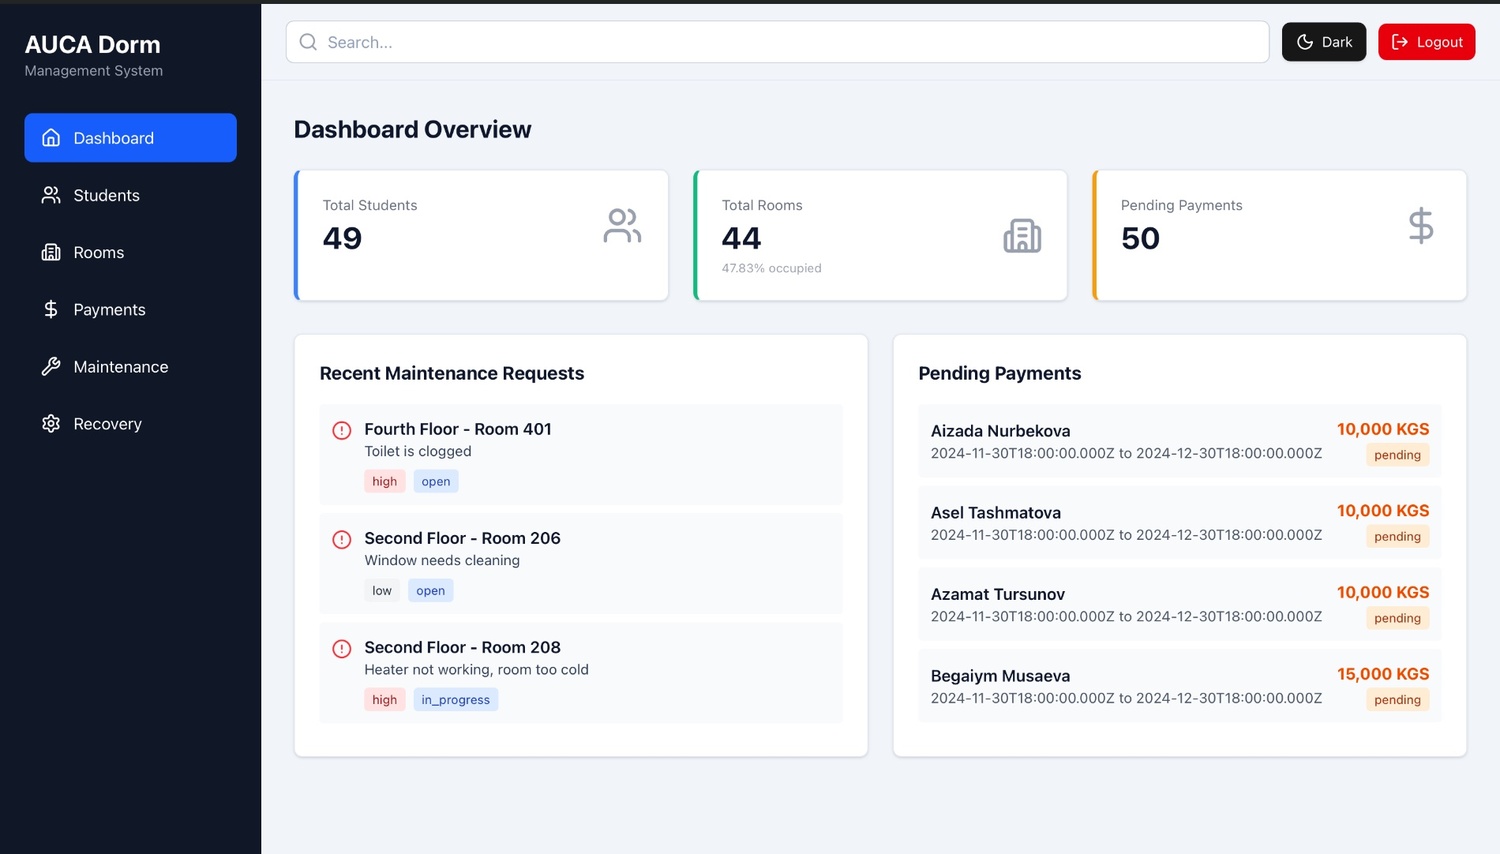Click the logout arrow icon
This screenshot has width=1500, height=854.
(1400, 42)
